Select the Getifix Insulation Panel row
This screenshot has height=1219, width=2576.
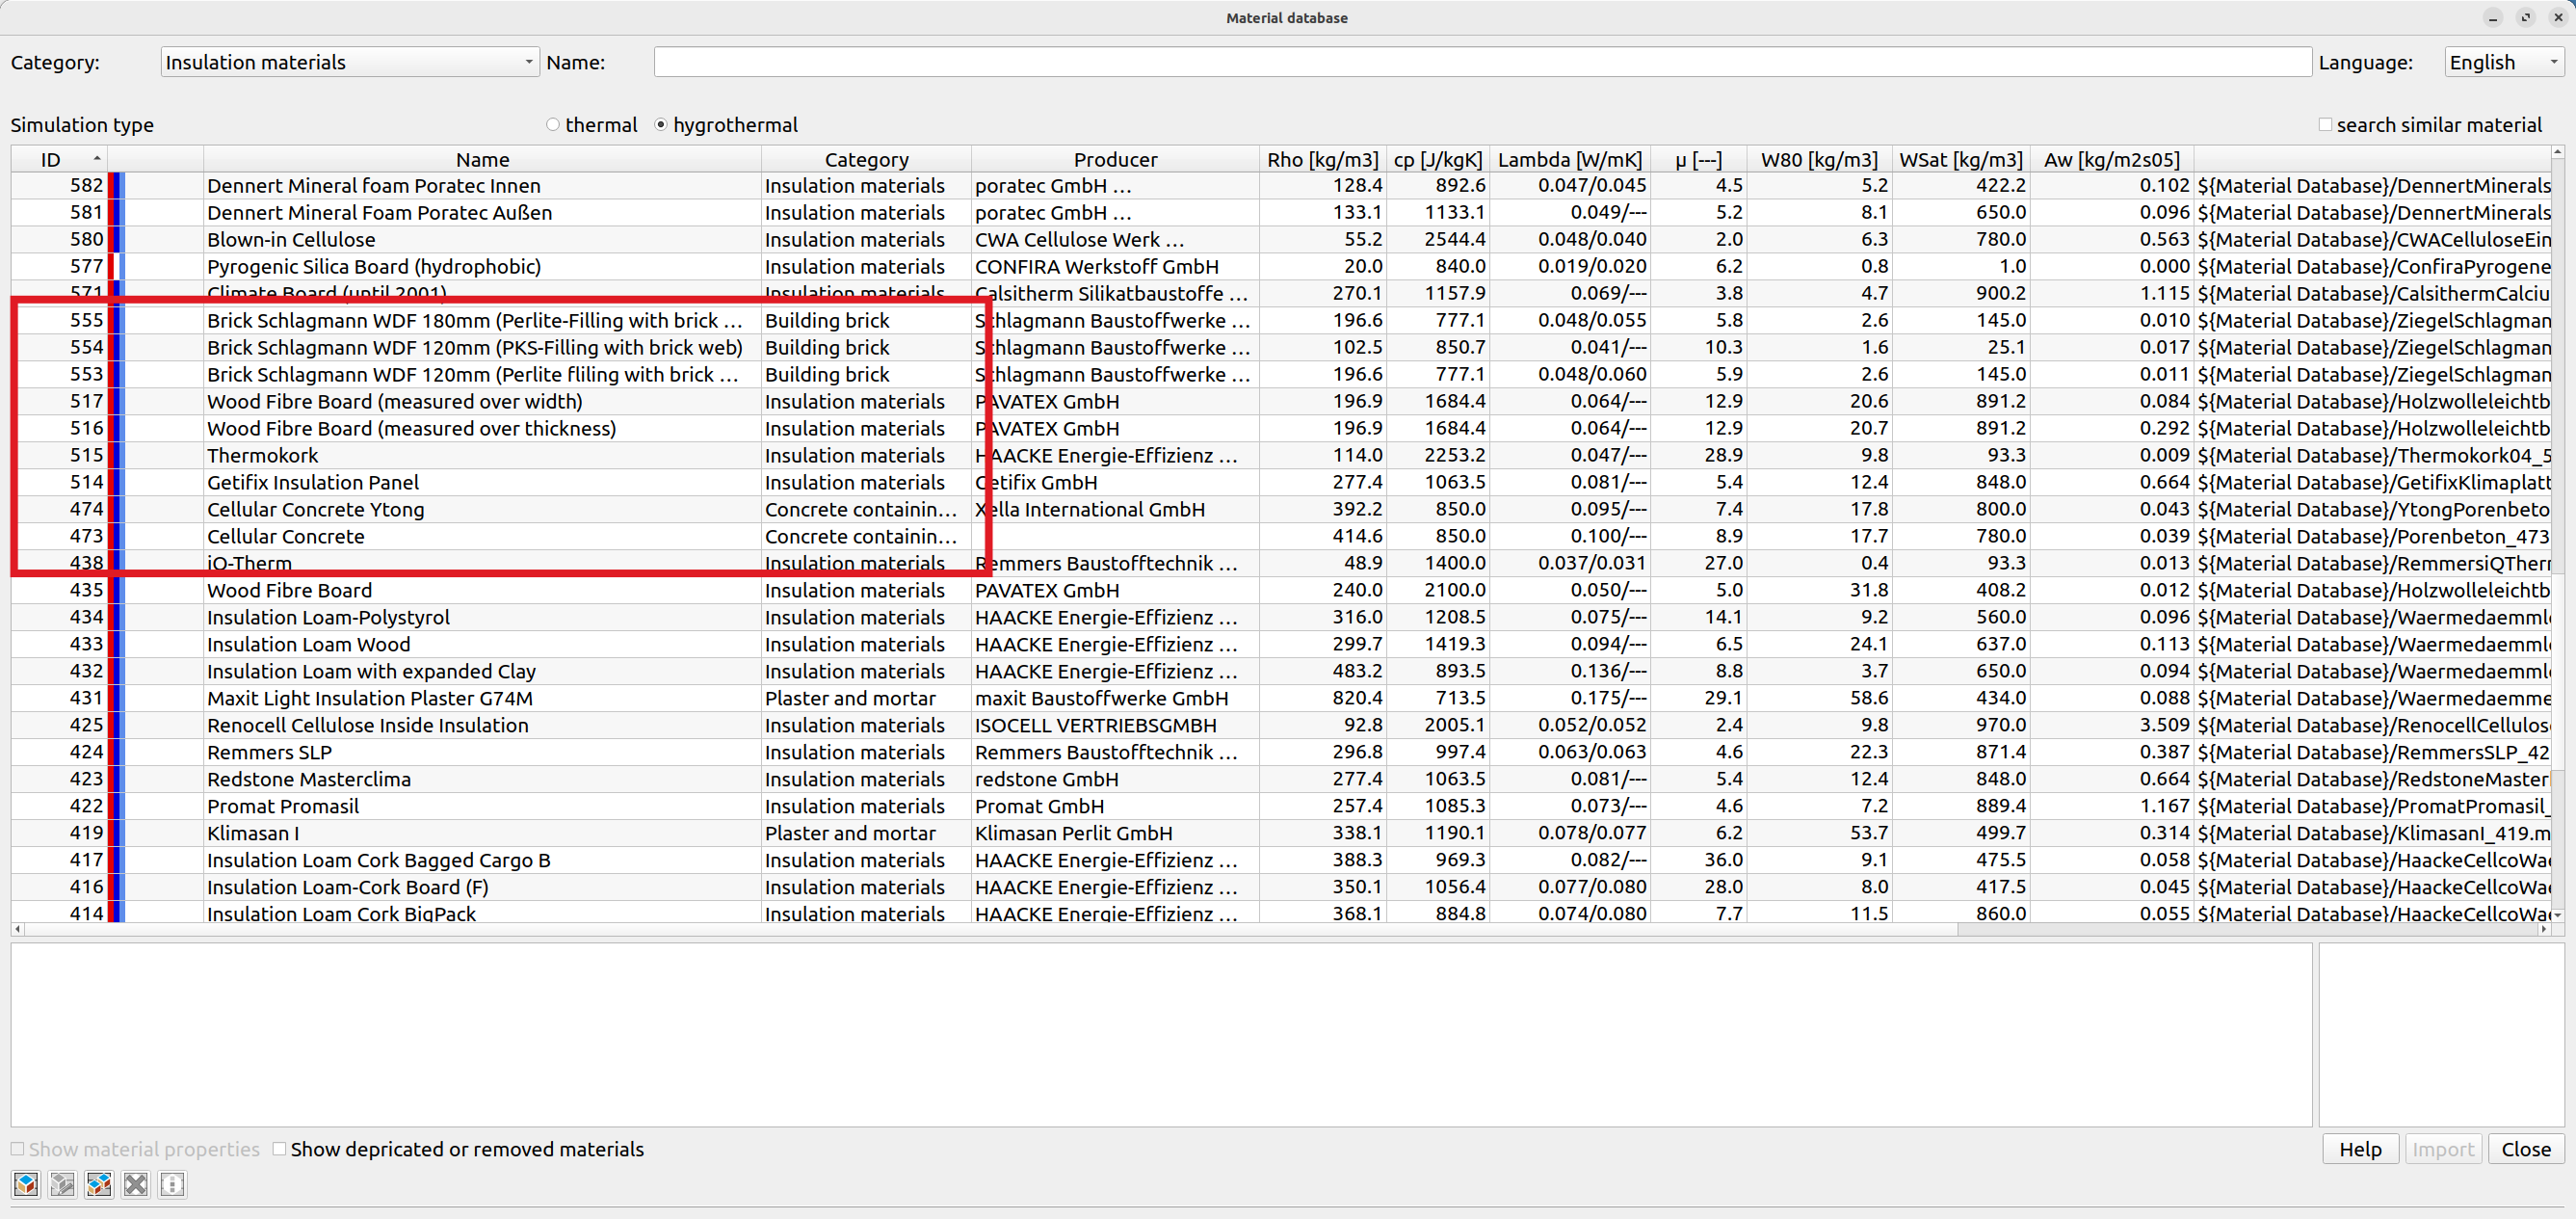[x=1280, y=483]
